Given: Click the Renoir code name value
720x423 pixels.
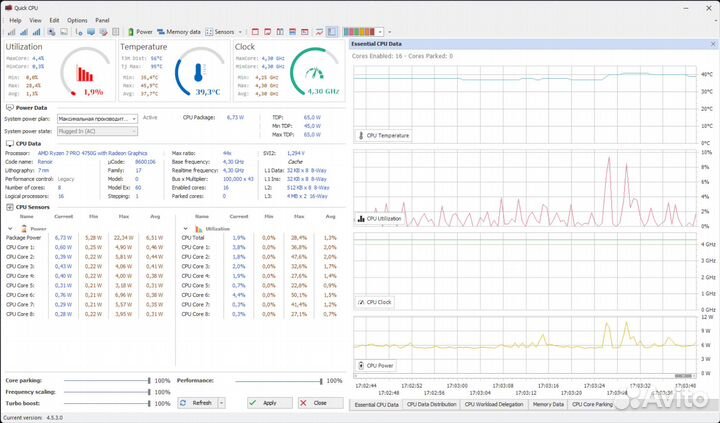Looking at the screenshot, I should (45, 162).
